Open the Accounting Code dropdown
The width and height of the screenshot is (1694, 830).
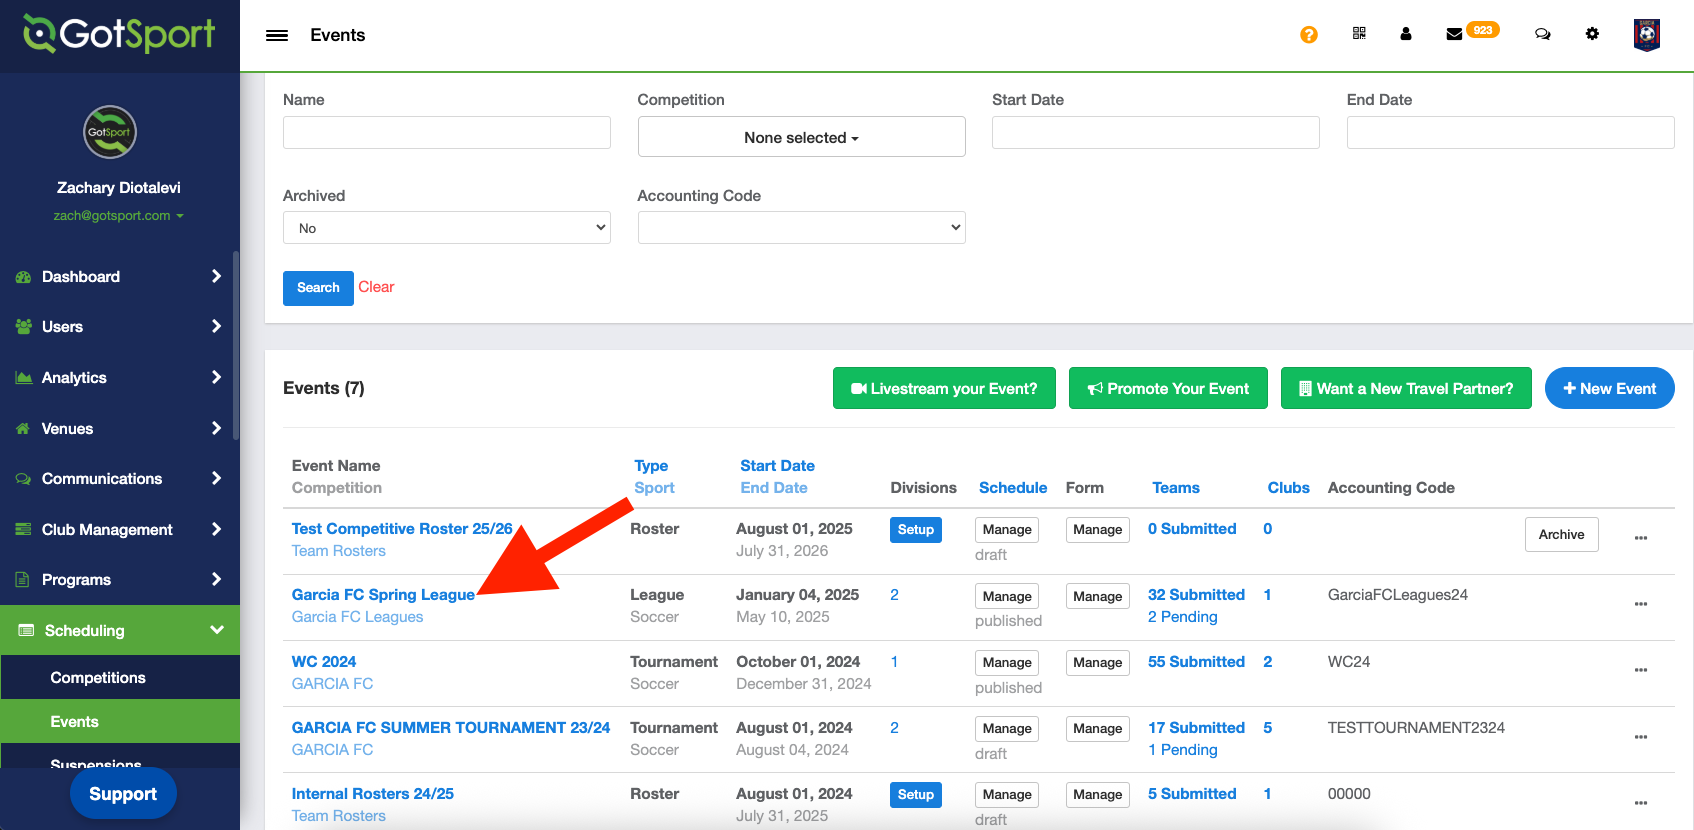(x=801, y=228)
